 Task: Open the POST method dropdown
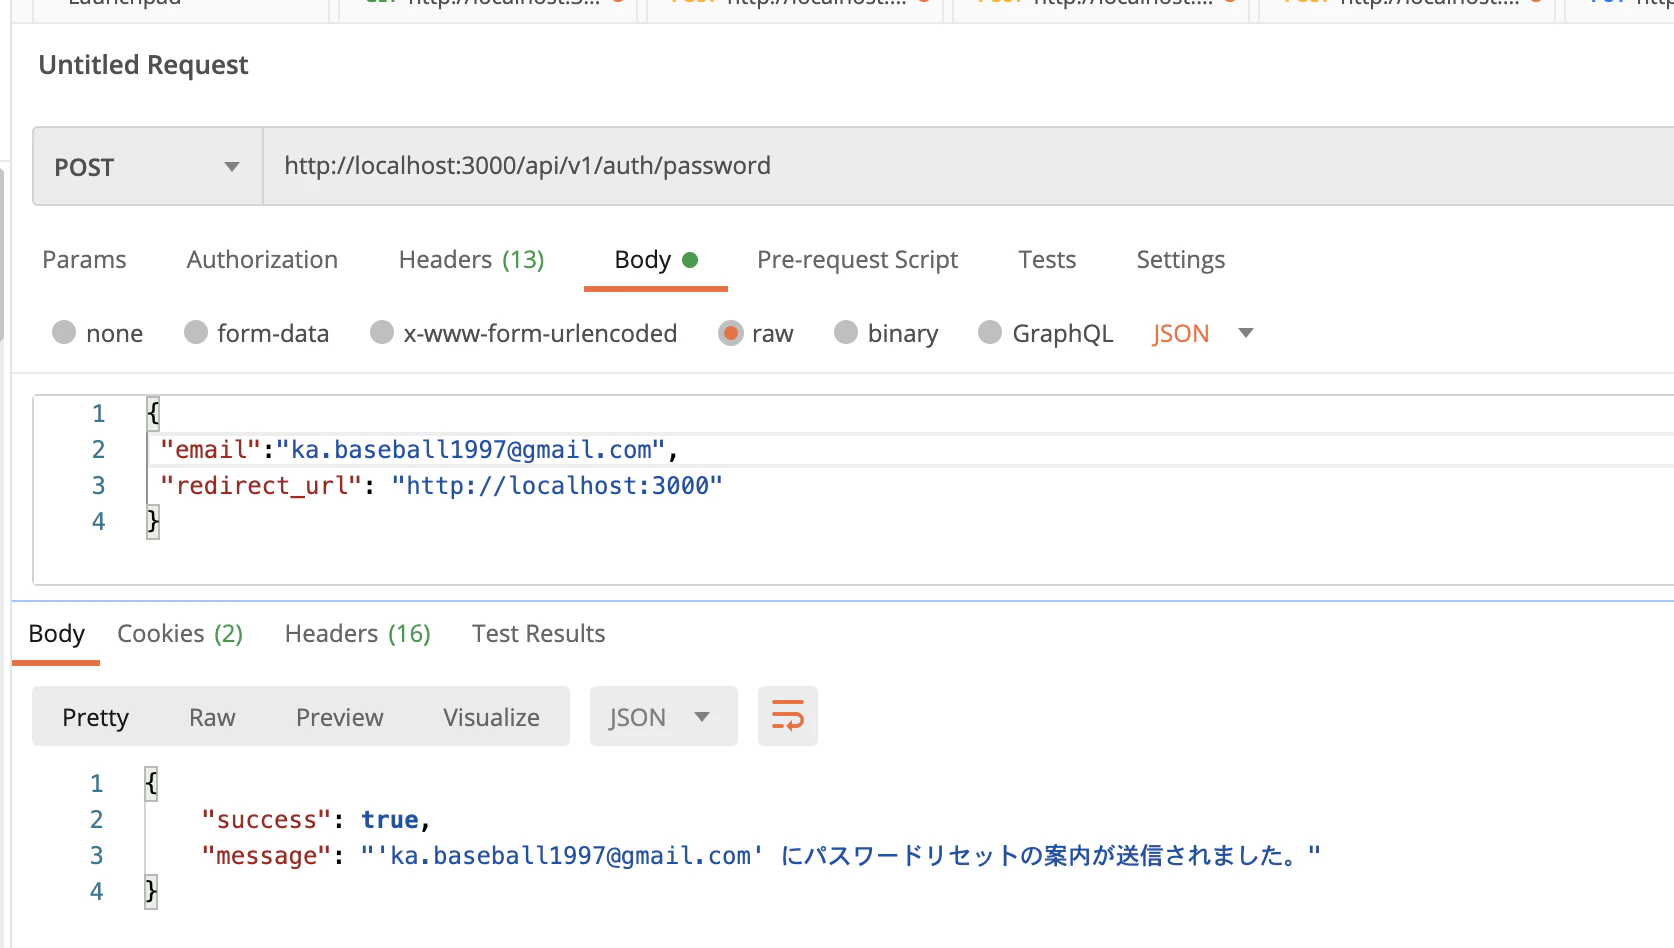point(145,166)
